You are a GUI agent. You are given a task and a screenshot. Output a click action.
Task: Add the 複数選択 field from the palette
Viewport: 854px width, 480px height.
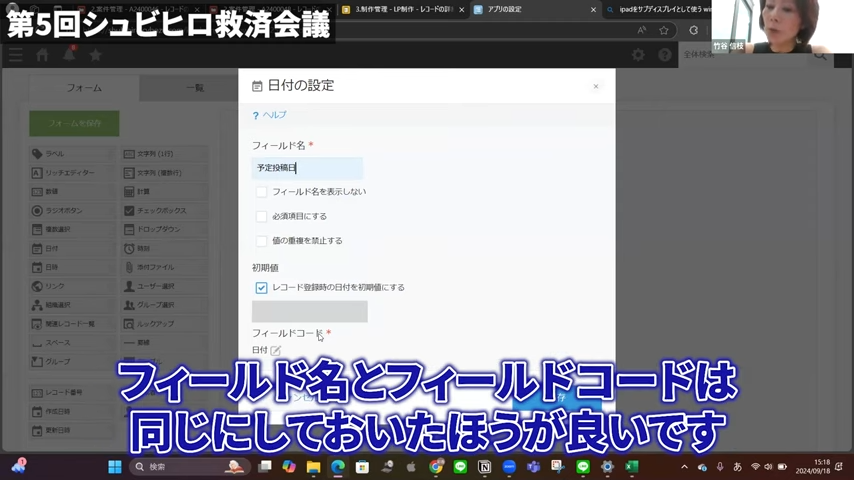tap(72, 229)
